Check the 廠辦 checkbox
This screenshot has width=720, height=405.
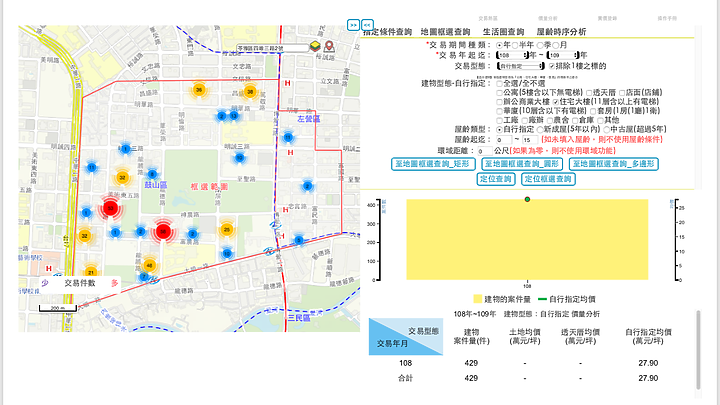point(524,120)
